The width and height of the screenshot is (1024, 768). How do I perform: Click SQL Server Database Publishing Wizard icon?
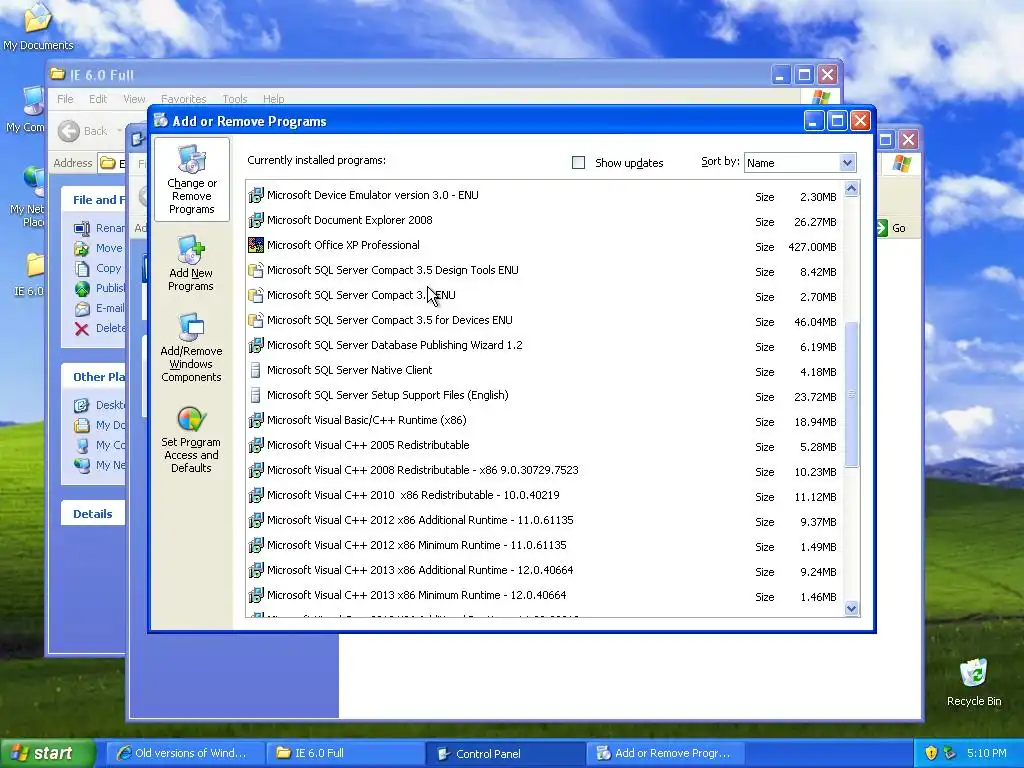click(x=256, y=345)
